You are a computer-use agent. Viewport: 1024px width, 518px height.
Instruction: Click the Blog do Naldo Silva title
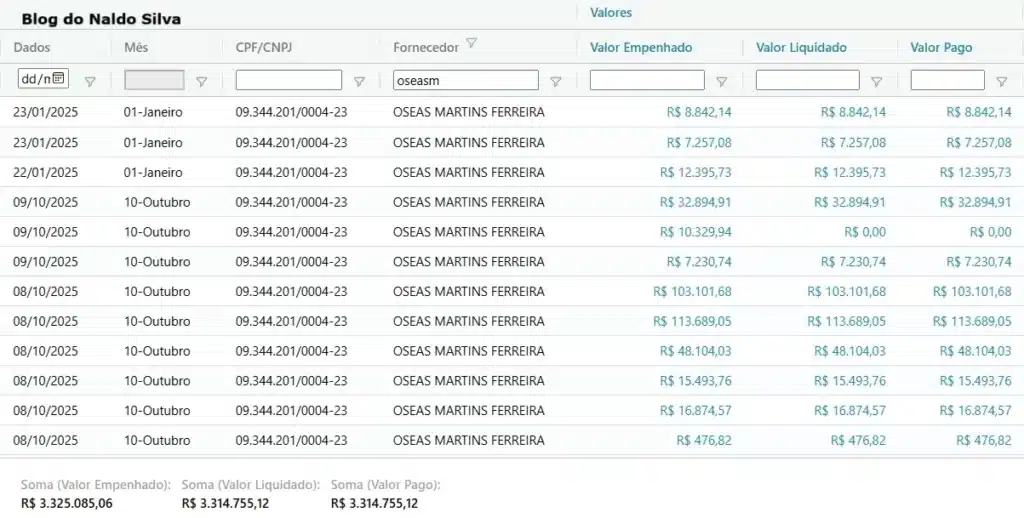101,19
